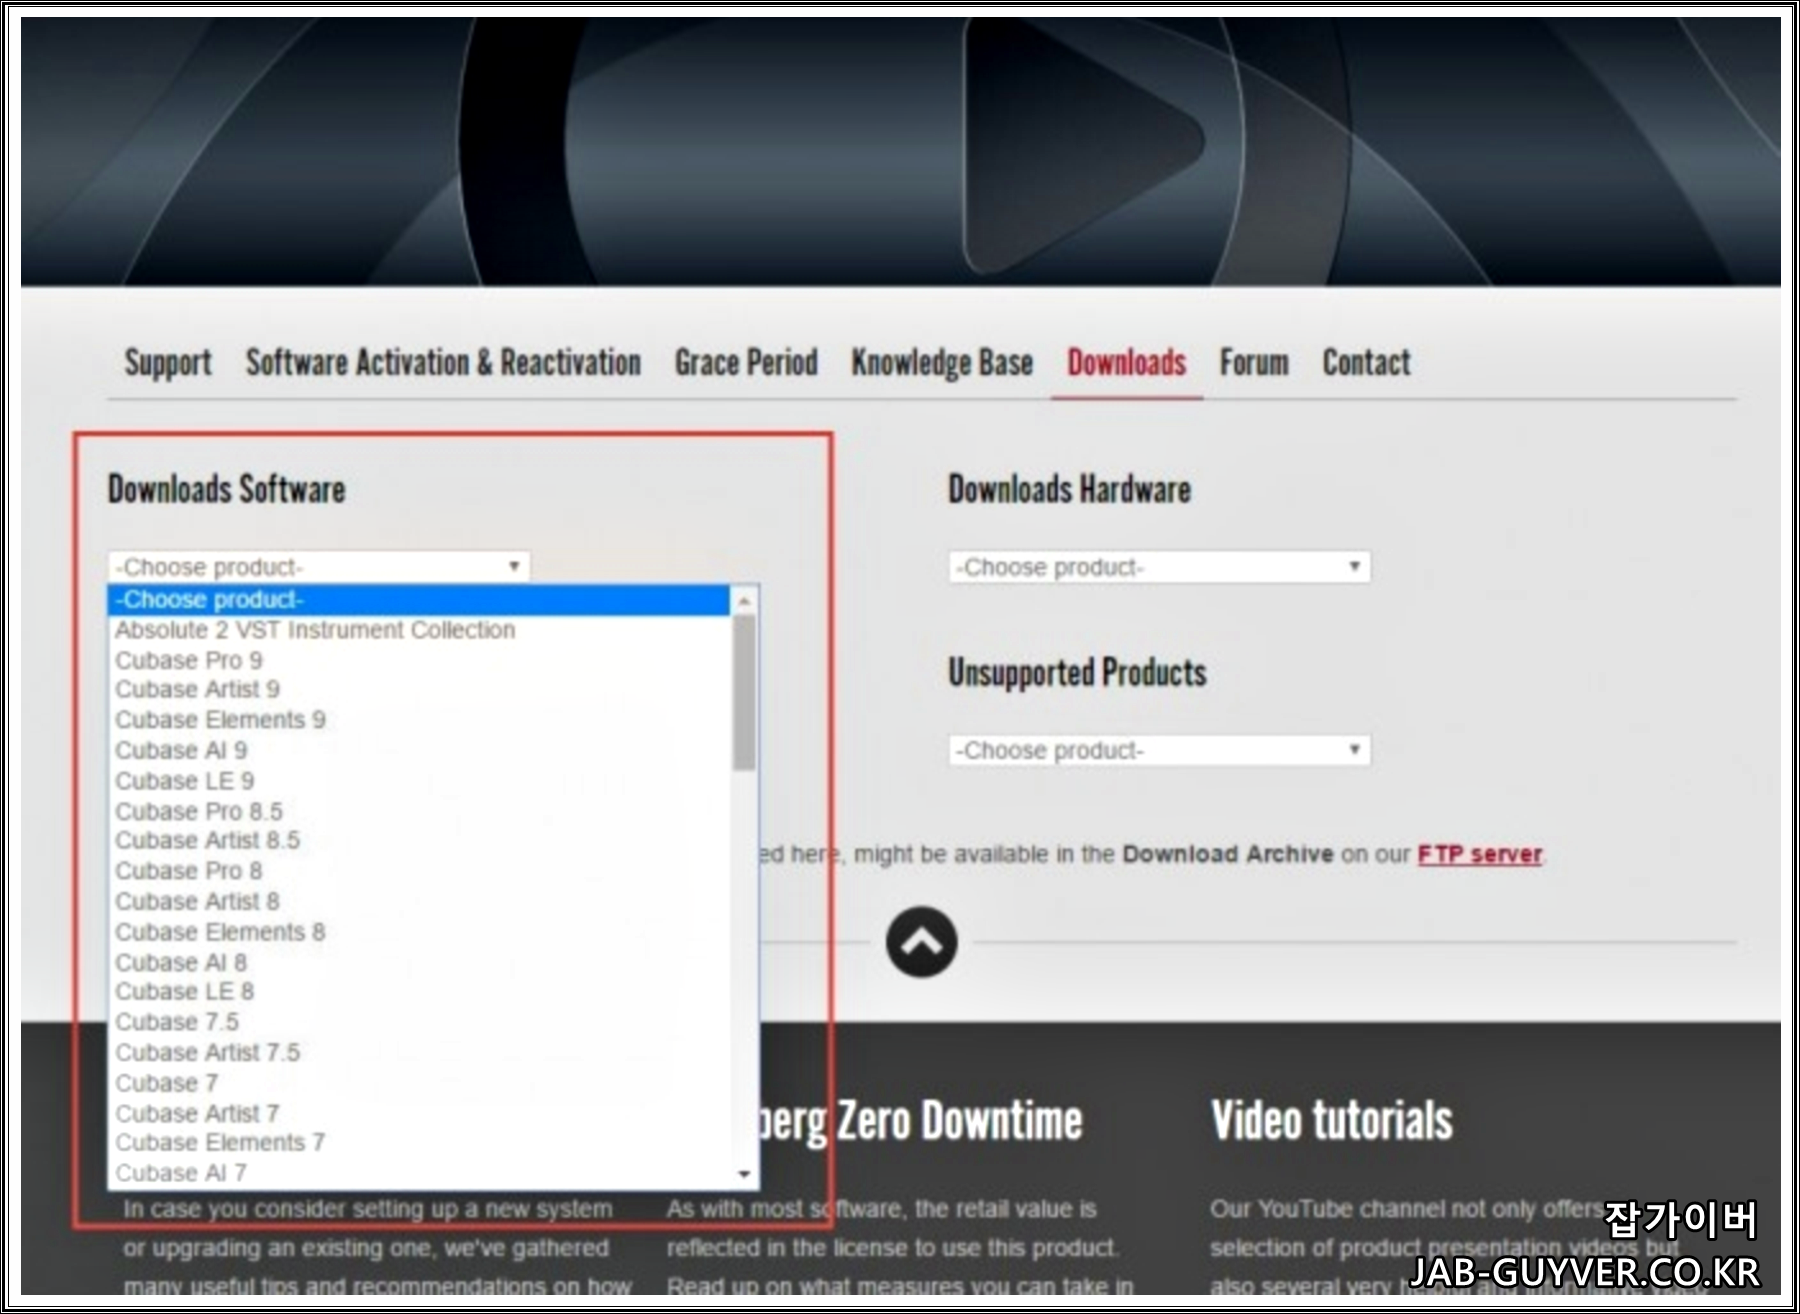Go to the Grace Period tab
1800x1314 pixels.
[x=746, y=362]
